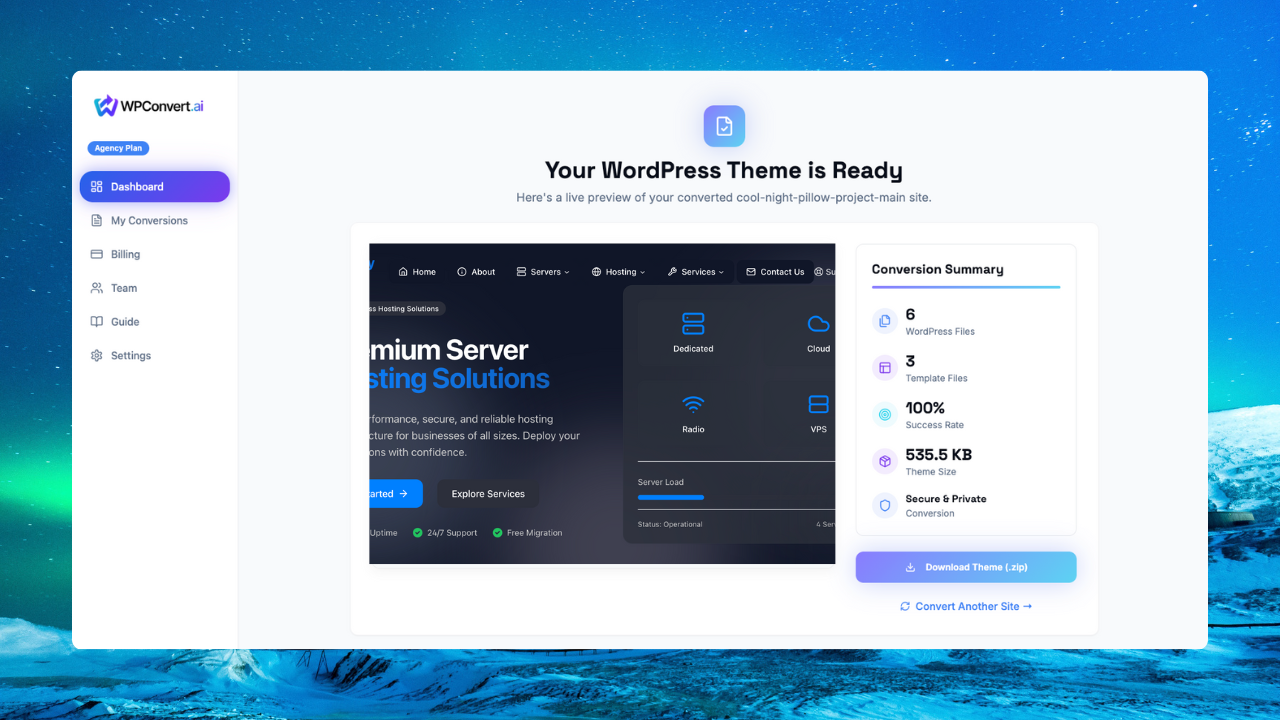Viewport: 1280px width, 720px height.
Task: Click the Explore Services button
Action: (x=488, y=494)
